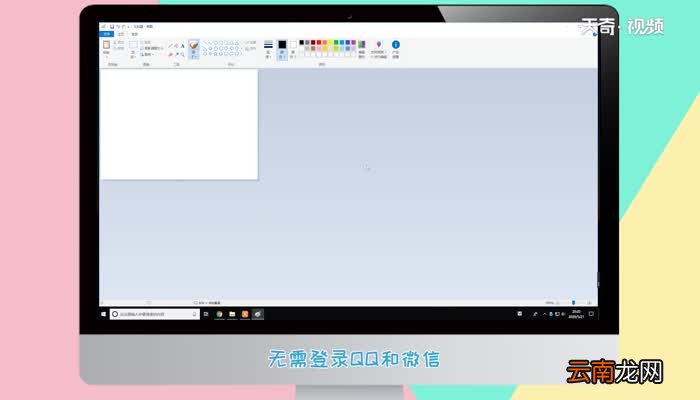Viewport: 700px width, 400px height.
Task: Select the Eraser tool
Action: (x=170, y=54)
